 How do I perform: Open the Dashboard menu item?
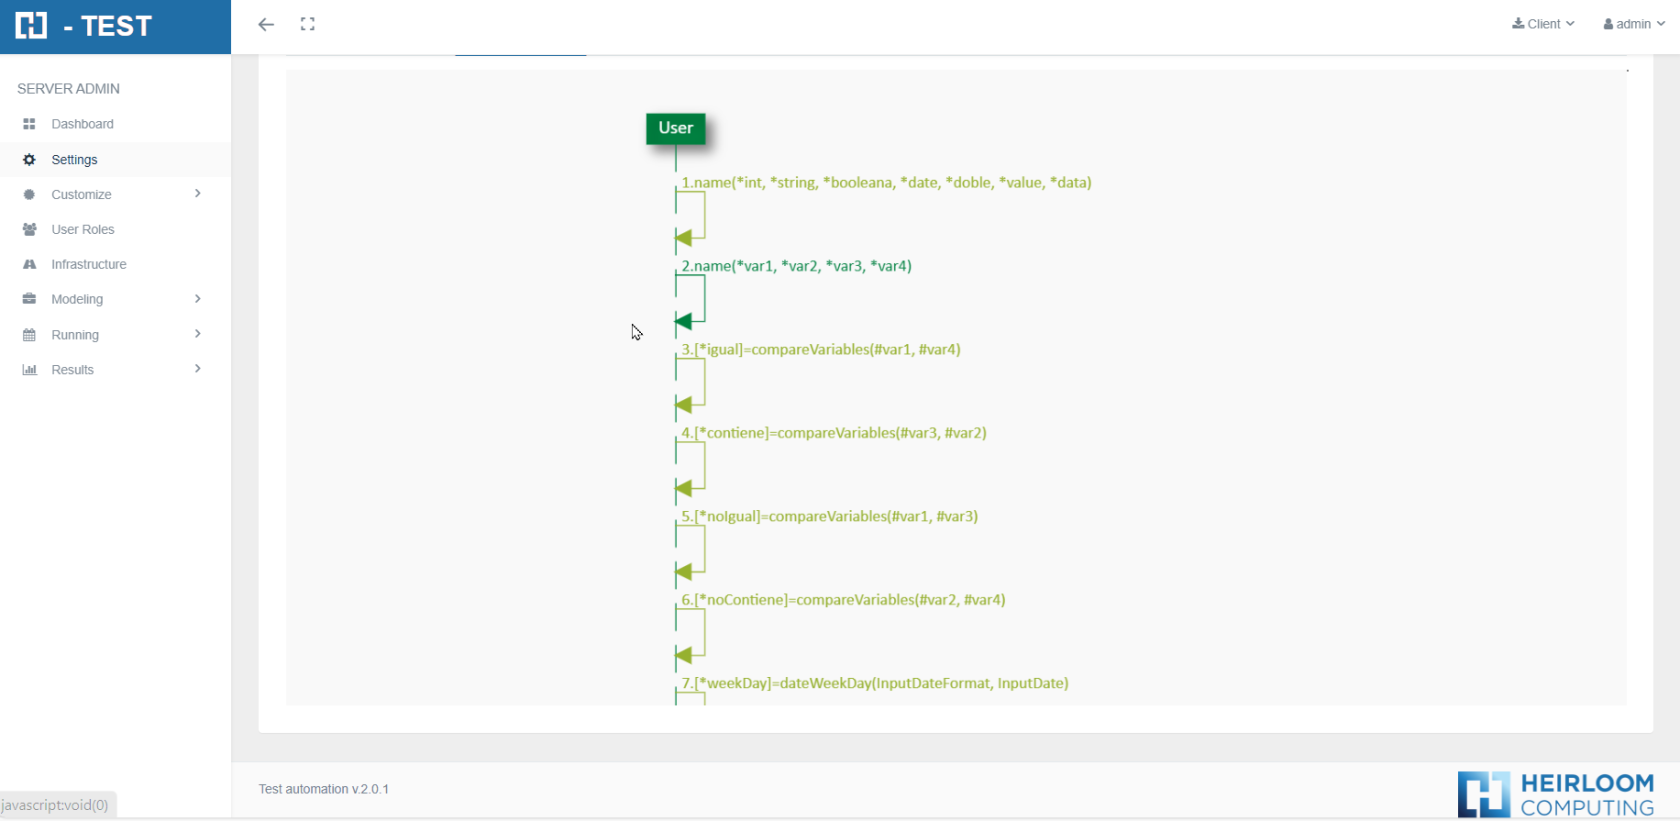coord(82,124)
